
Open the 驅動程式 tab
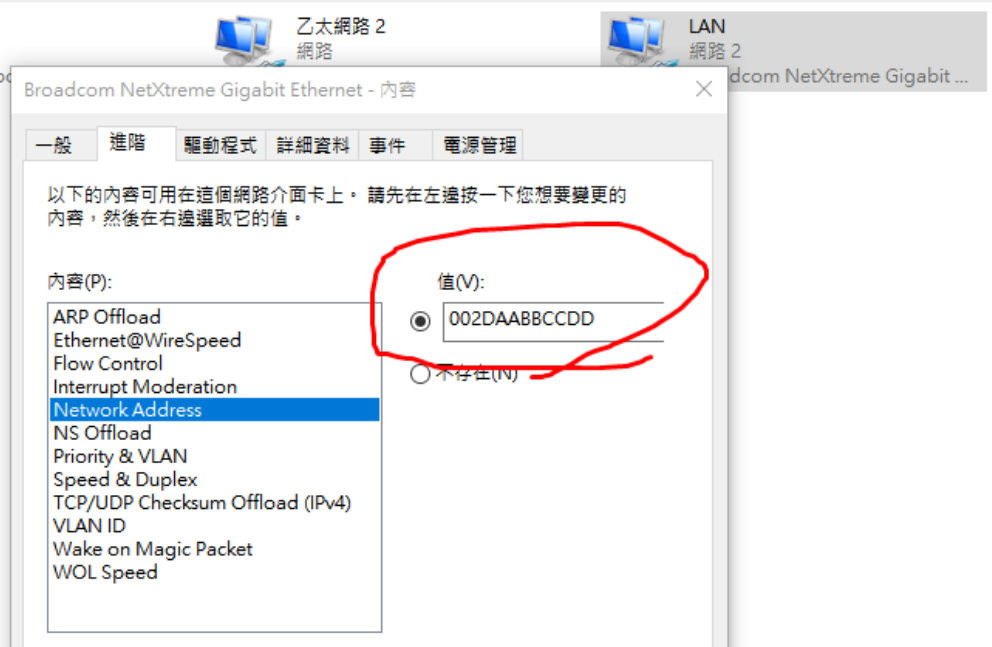click(220, 145)
